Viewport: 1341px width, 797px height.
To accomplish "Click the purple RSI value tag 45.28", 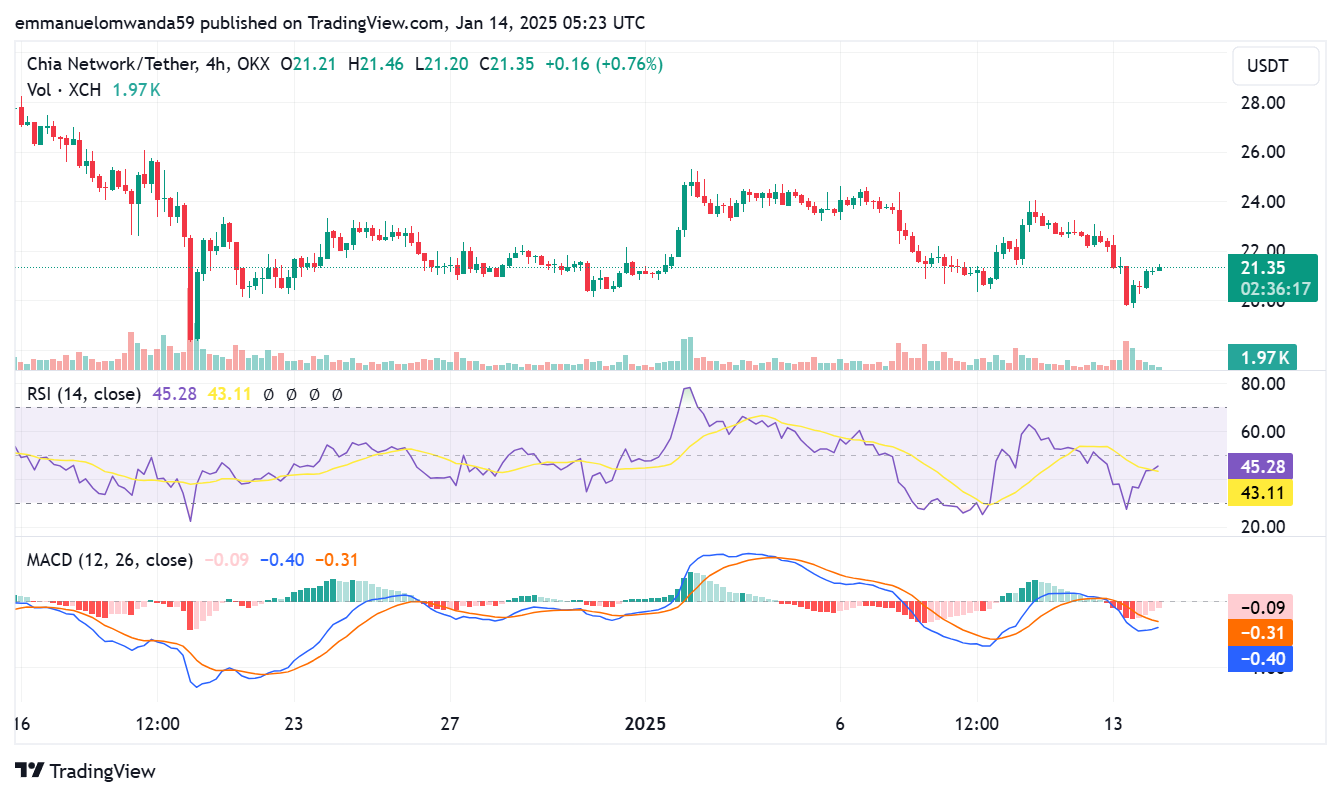I will 1261,466.
